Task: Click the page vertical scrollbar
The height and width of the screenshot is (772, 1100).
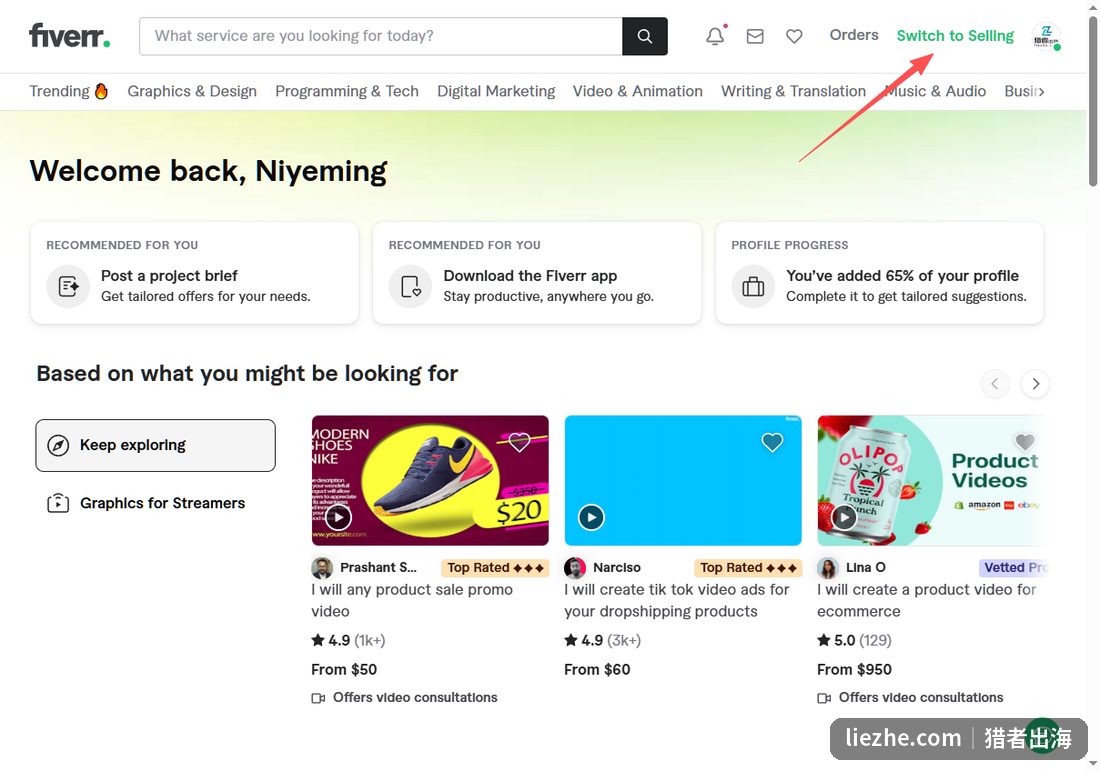Action: pyautogui.click(x=1093, y=102)
